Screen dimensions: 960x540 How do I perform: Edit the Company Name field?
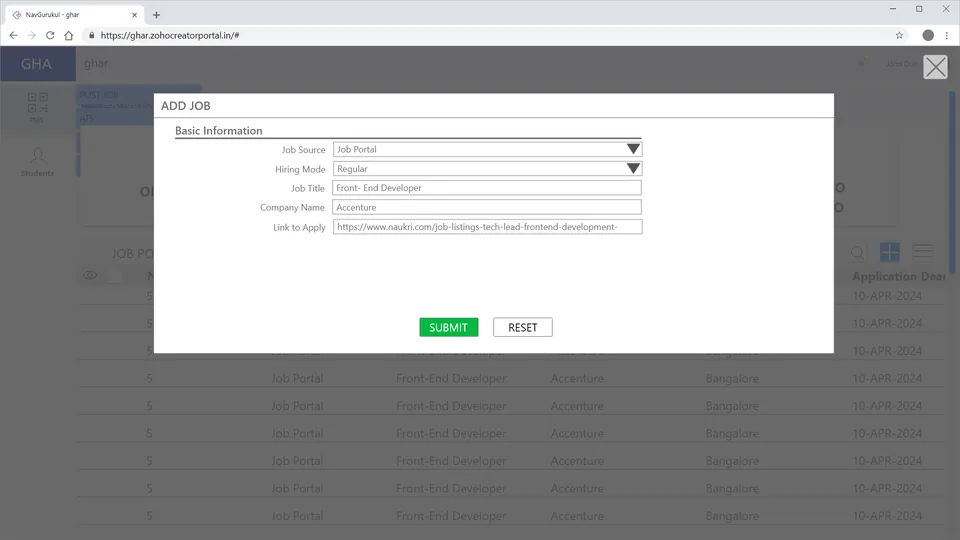[x=487, y=208]
